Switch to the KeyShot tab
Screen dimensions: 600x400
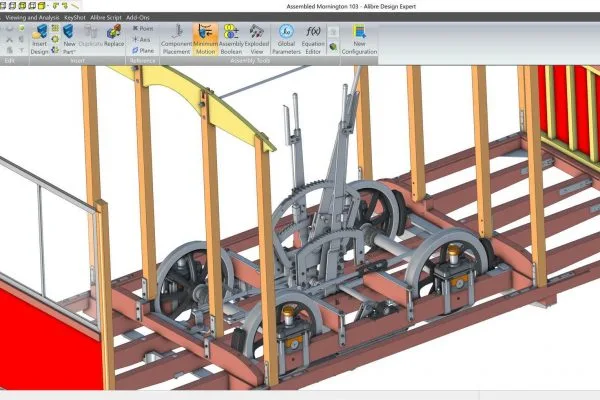coord(75,18)
